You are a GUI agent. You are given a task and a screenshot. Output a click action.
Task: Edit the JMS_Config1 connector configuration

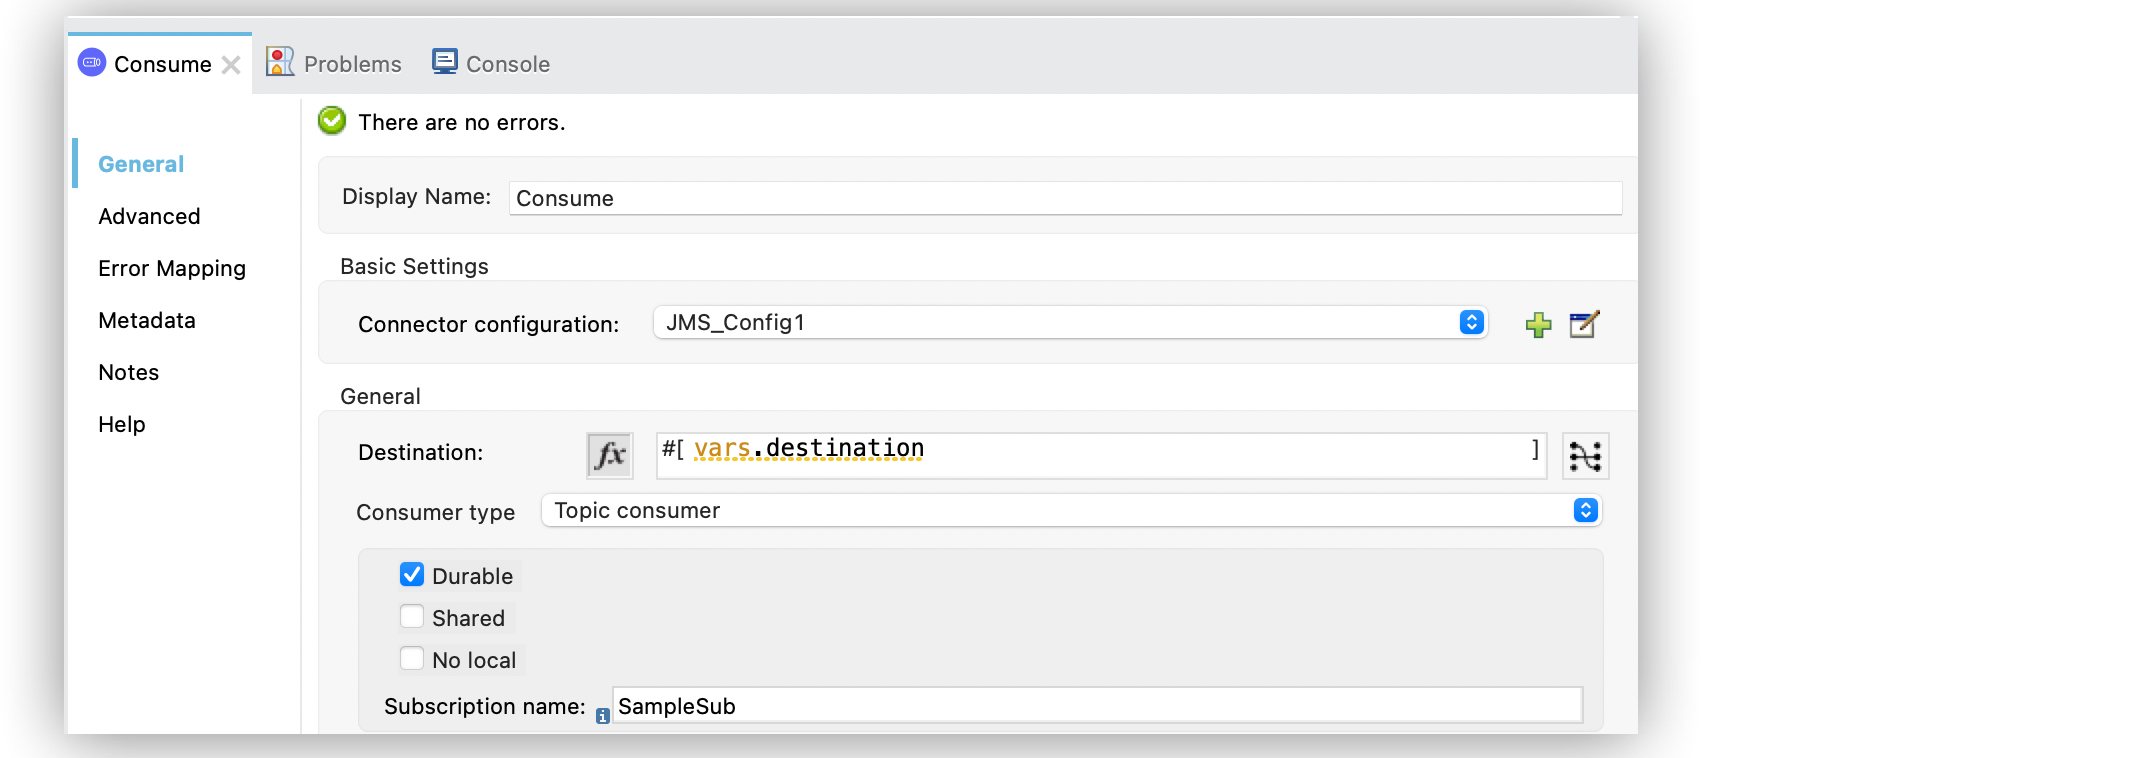pos(1584,325)
